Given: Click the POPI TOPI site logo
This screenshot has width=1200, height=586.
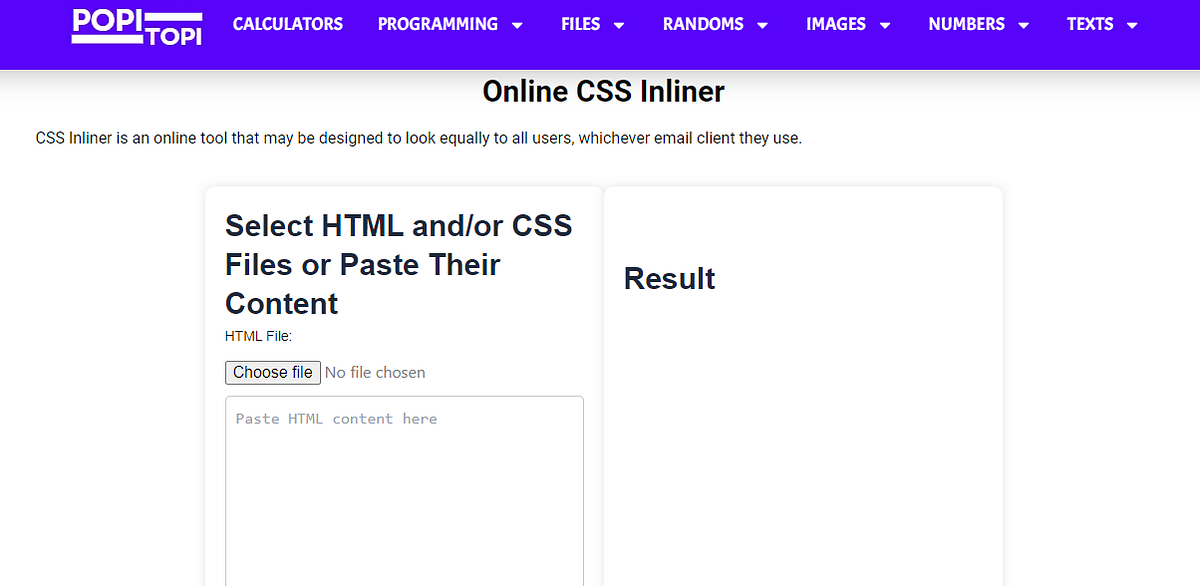Looking at the screenshot, I should coord(136,27).
